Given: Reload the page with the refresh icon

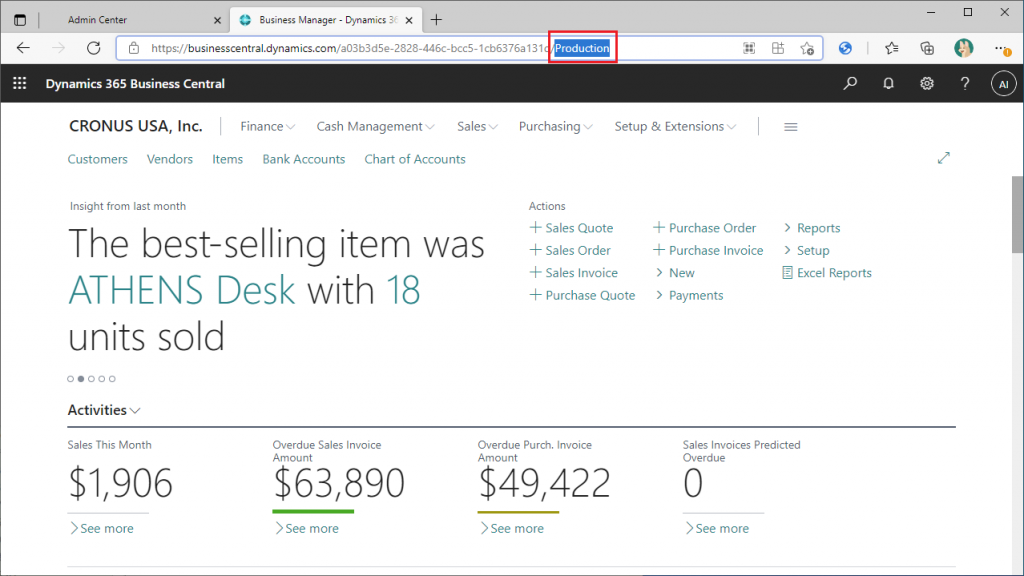Looking at the screenshot, I should point(94,48).
